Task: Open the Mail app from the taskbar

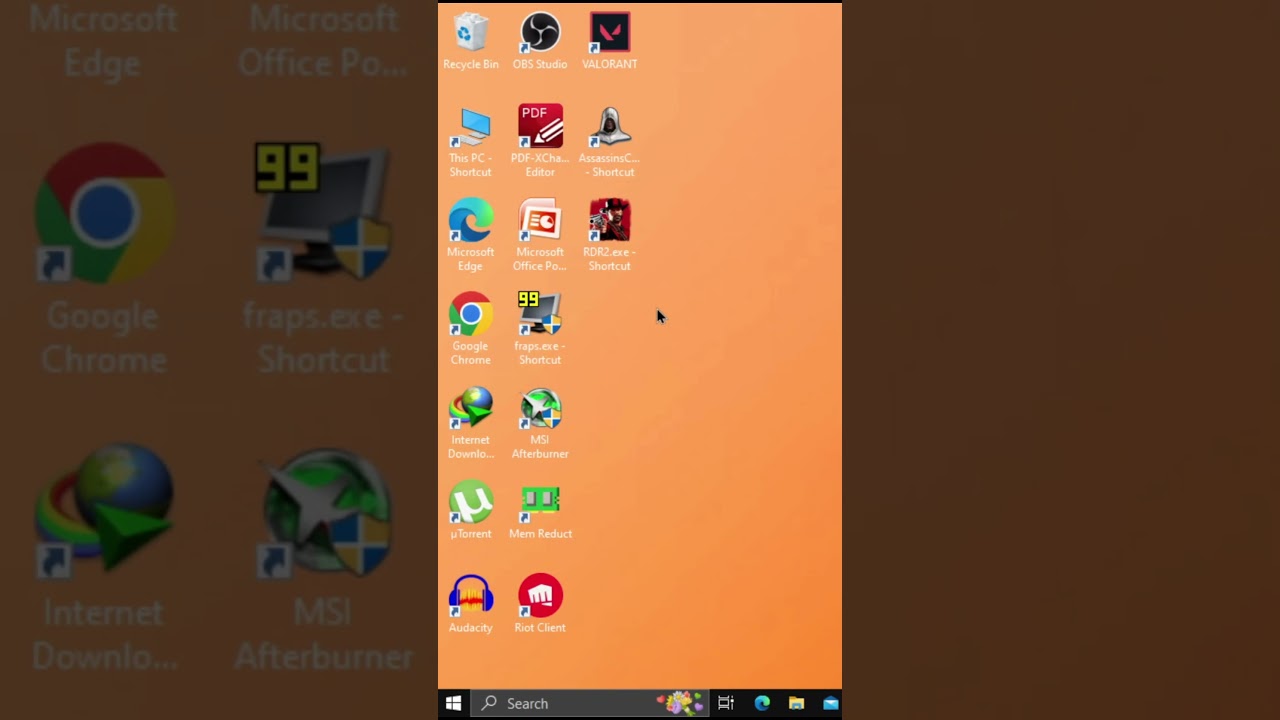Action: (830, 704)
